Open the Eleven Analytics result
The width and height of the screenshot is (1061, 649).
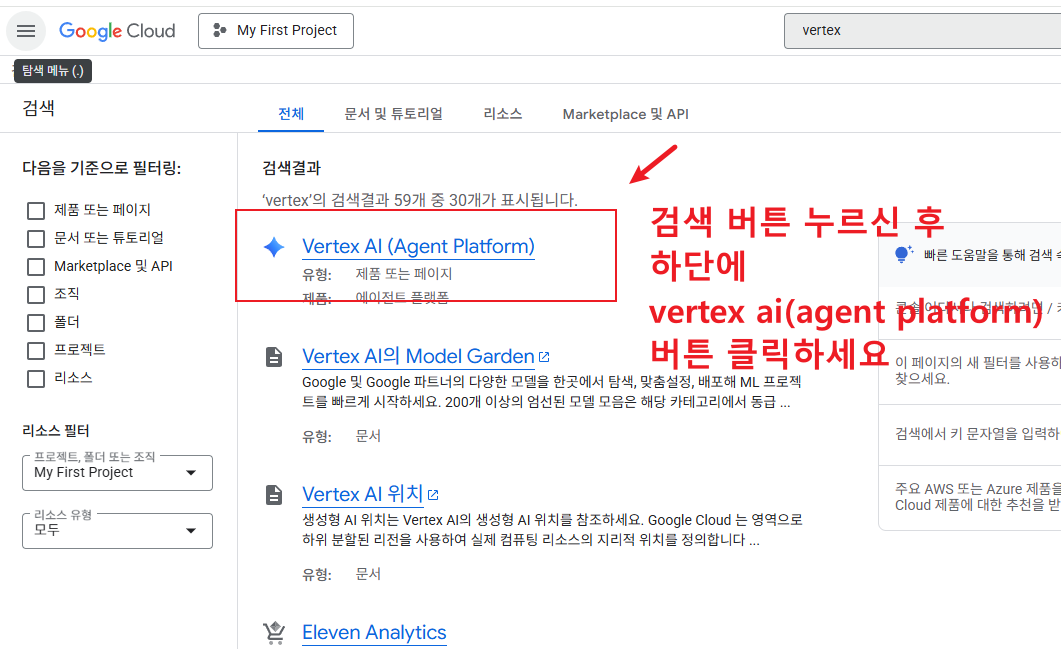[374, 632]
